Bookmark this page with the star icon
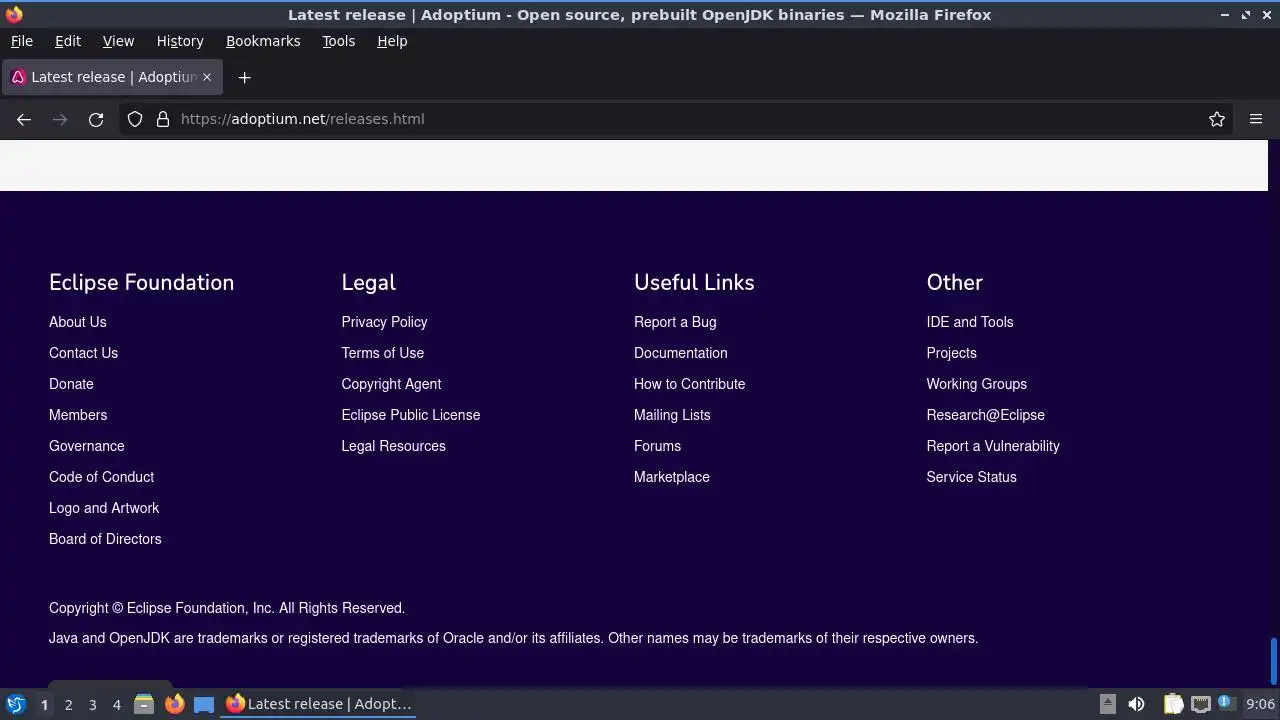 [1217, 119]
